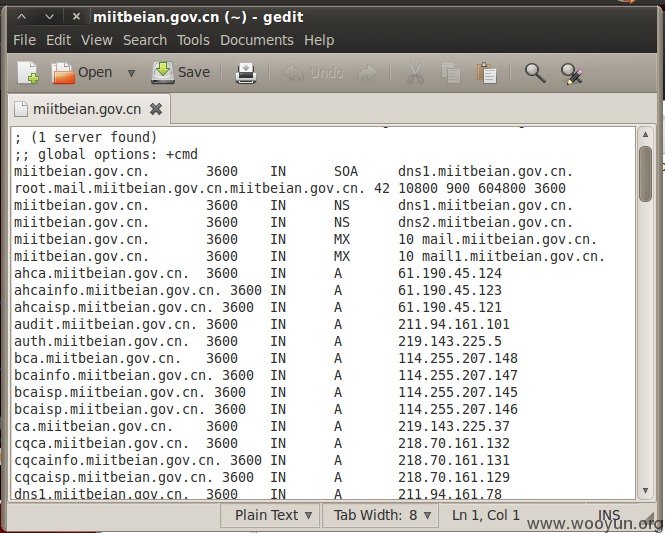The width and height of the screenshot is (665, 533).
Task: Open the Edit menu
Action: tap(58, 40)
